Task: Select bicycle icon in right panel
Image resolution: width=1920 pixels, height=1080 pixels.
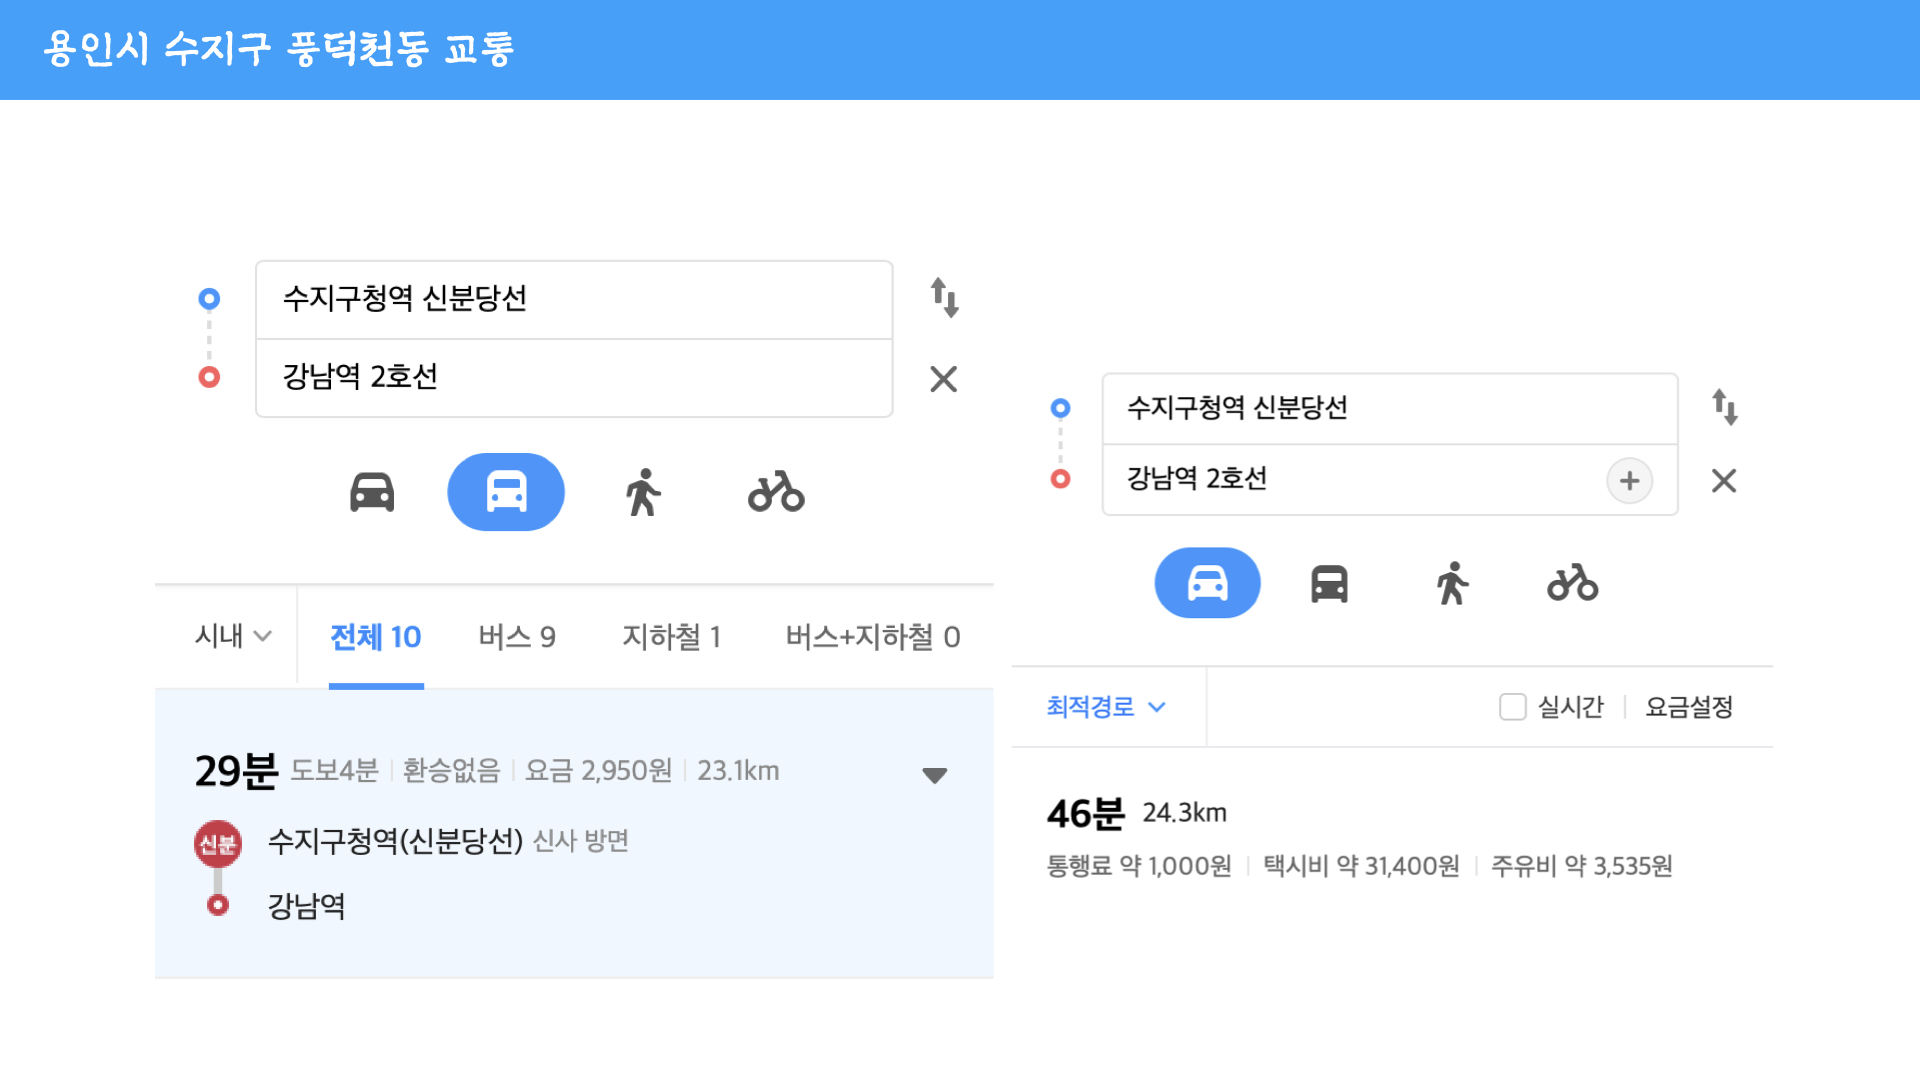Action: (x=1572, y=583)
